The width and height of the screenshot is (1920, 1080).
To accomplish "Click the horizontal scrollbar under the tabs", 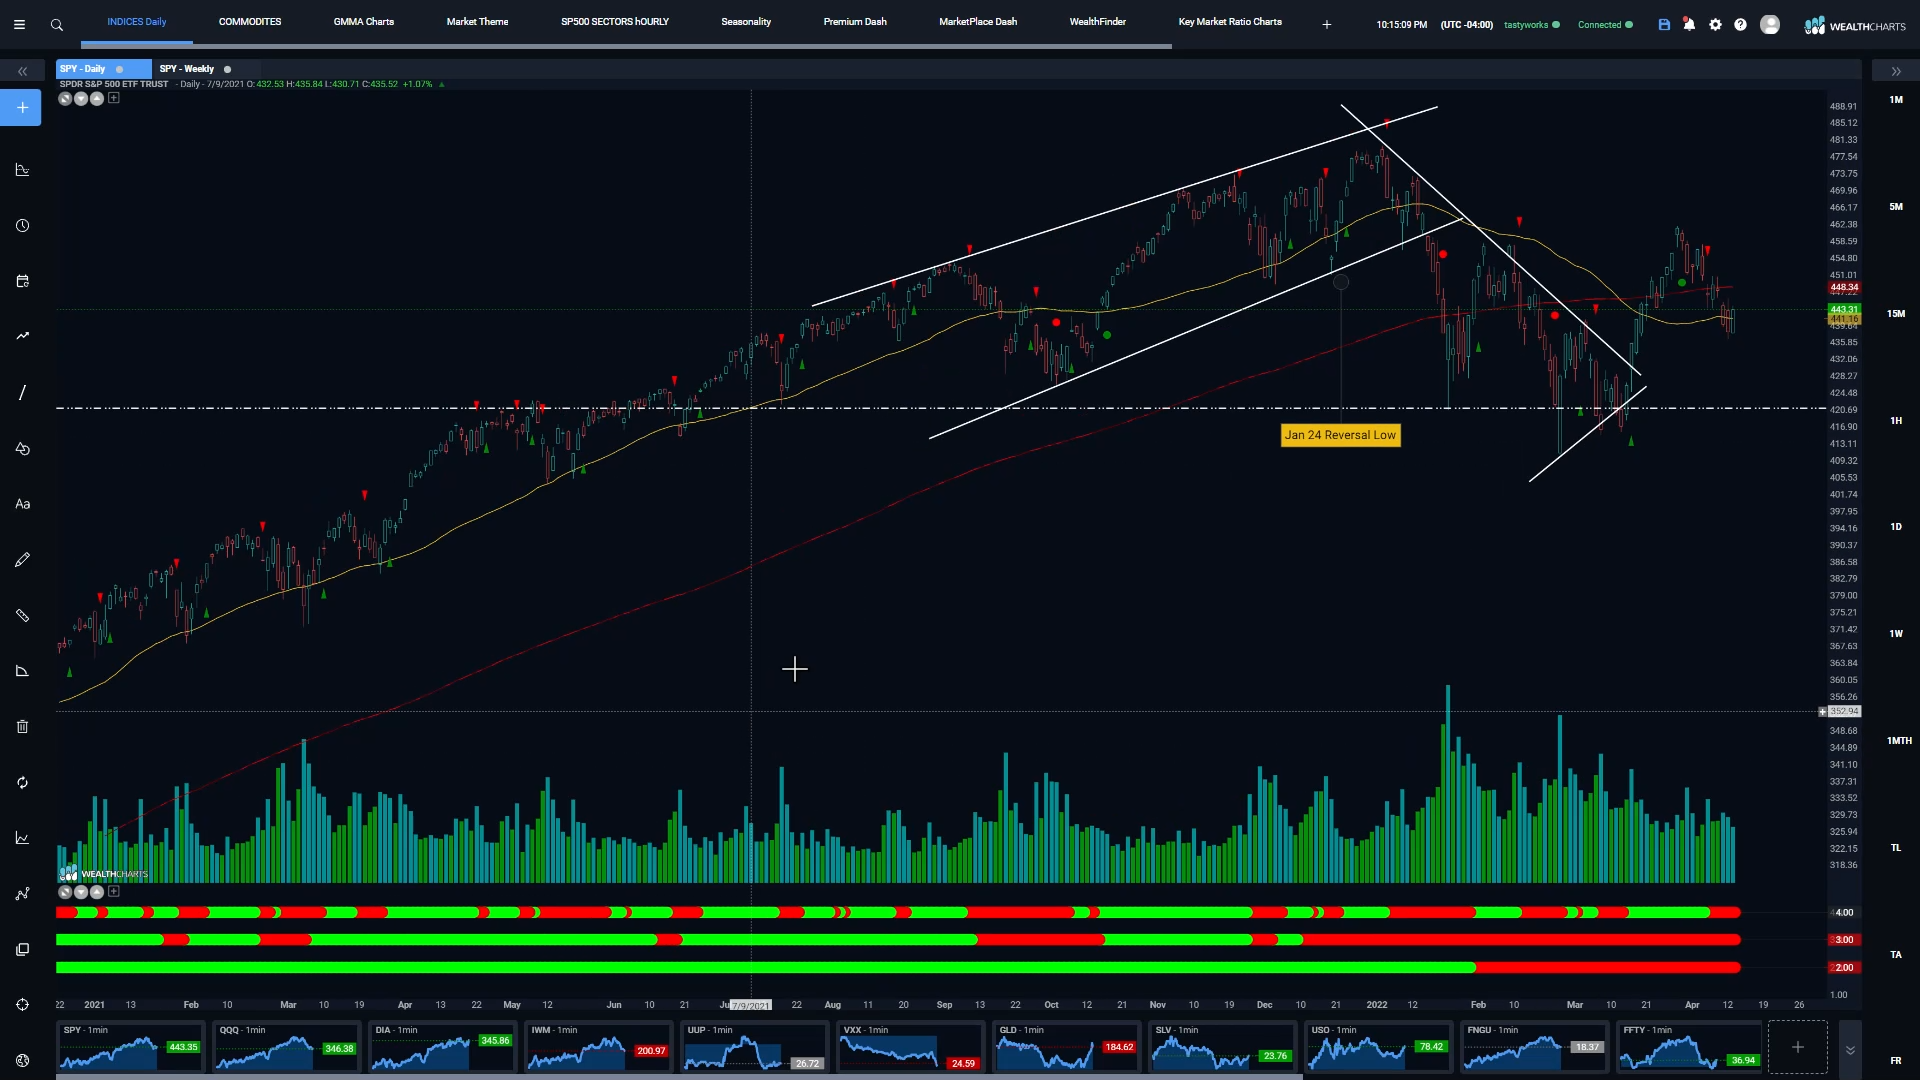I will tap(626, 46).
